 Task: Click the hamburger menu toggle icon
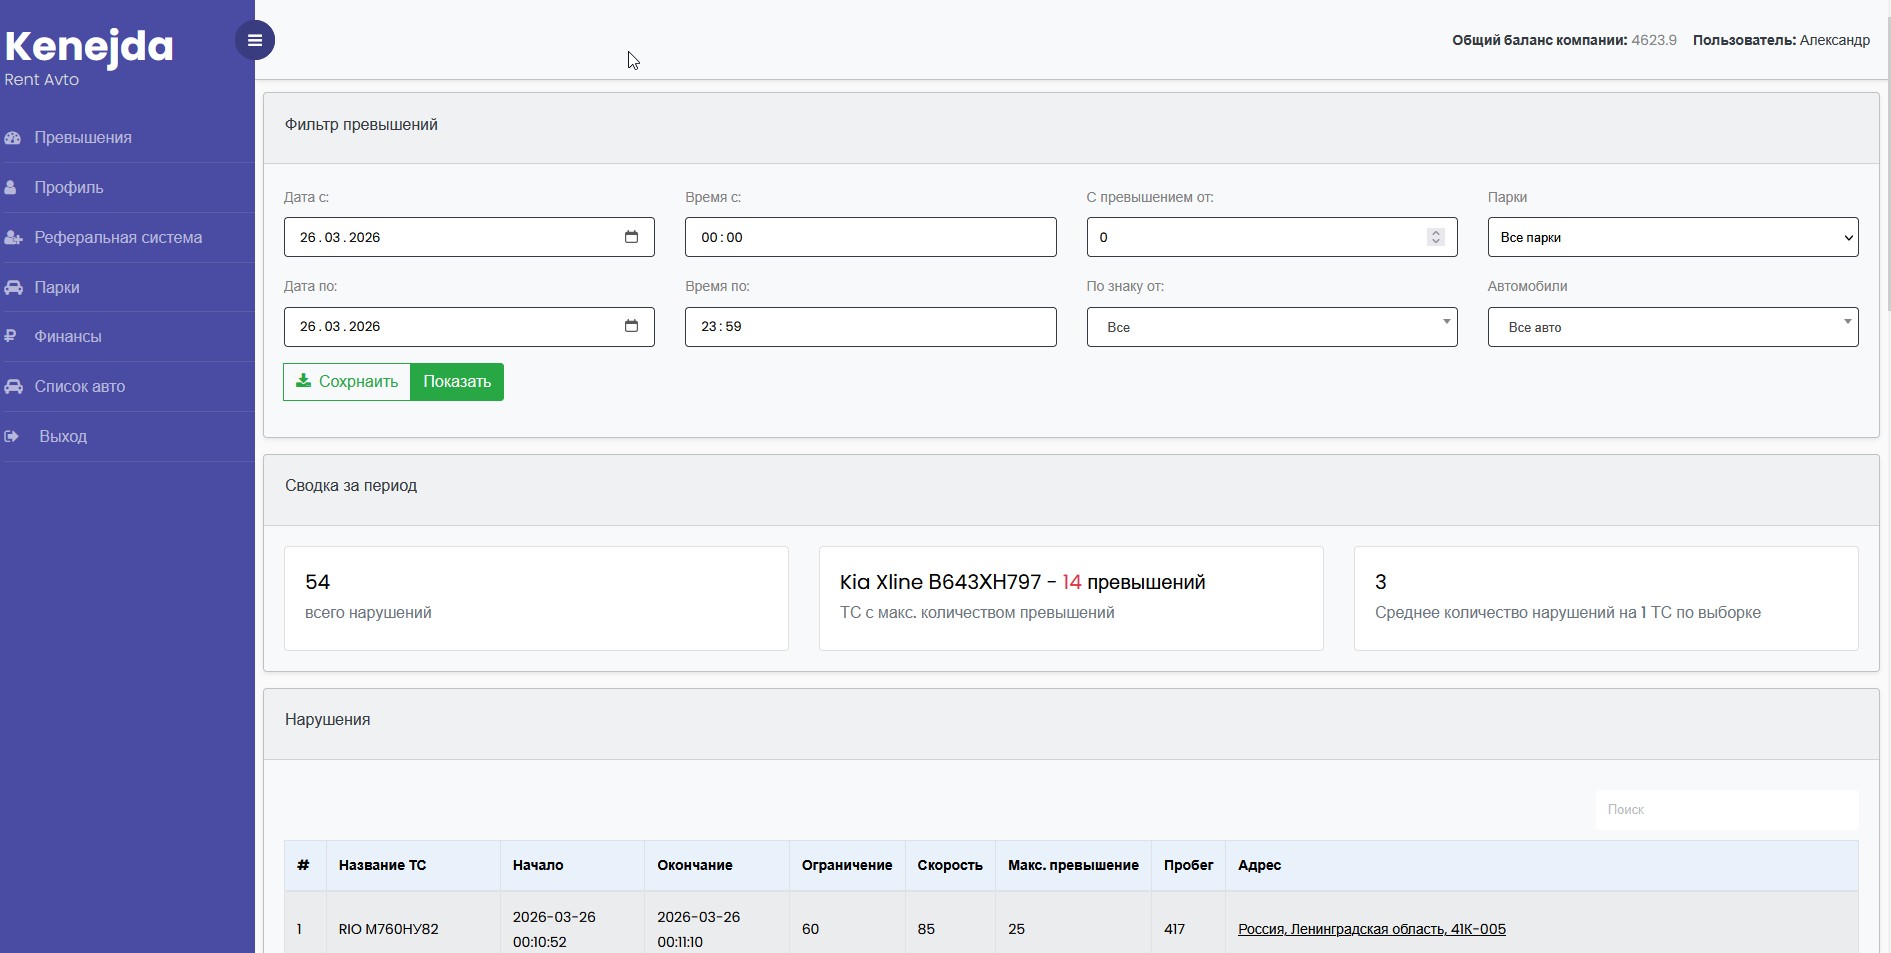click(x=255, y=40)
